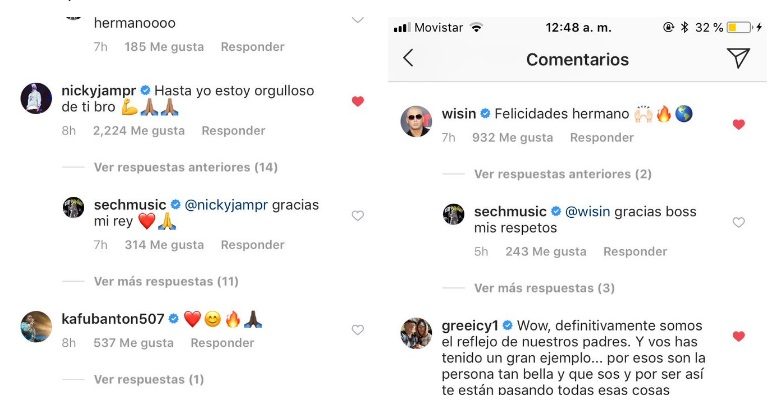774x417 pixels.
Task: Unlike nickyjampr's comment with red heart
Action: point(358,101)
